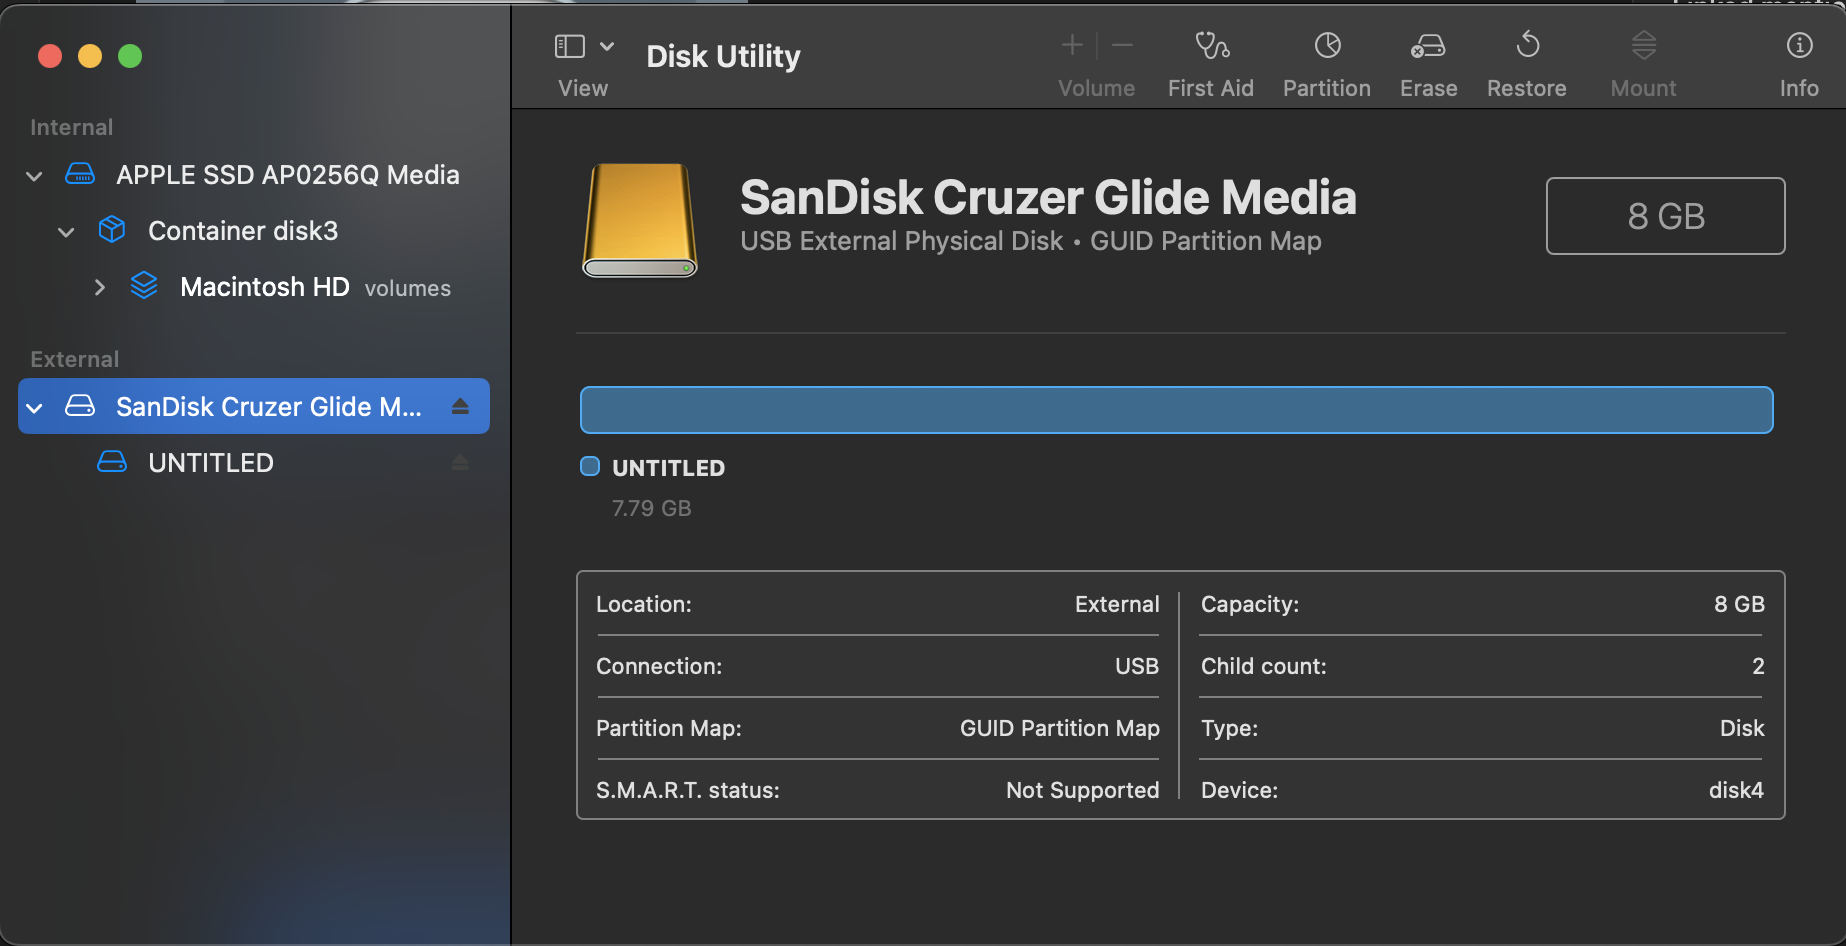1846x946 pixels.
Task: Click the GUID Partition Map table value
Action: 1059,728
